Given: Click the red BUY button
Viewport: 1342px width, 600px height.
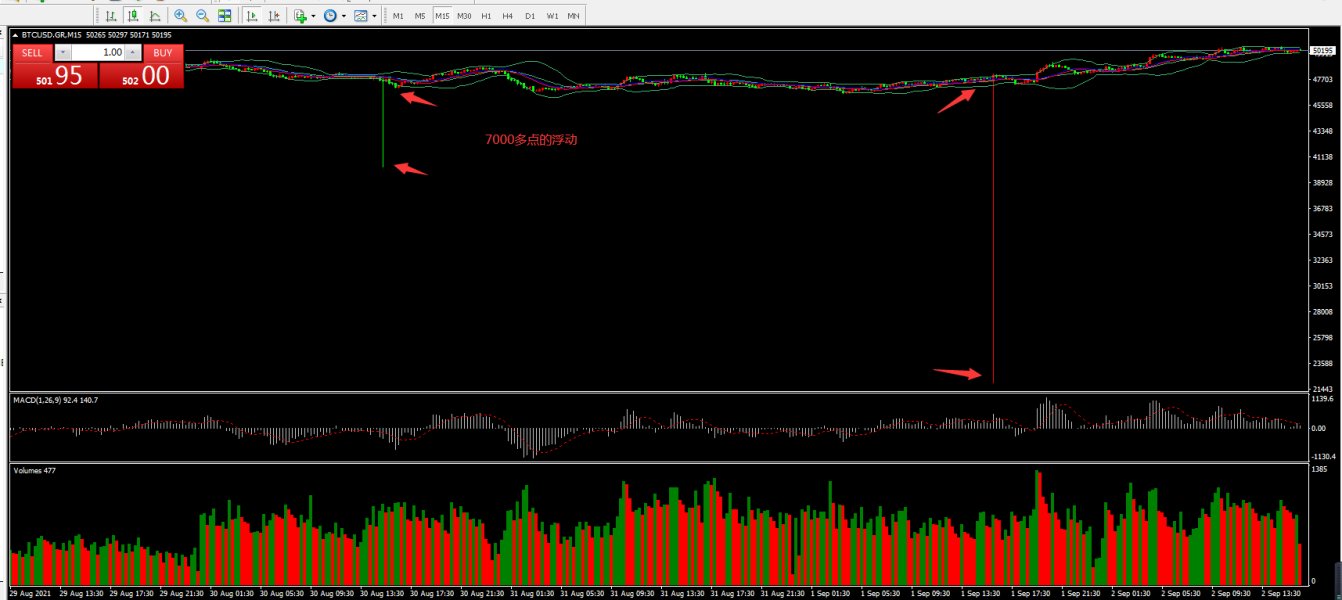Looking at the screenshot, I should click(163, 53).
